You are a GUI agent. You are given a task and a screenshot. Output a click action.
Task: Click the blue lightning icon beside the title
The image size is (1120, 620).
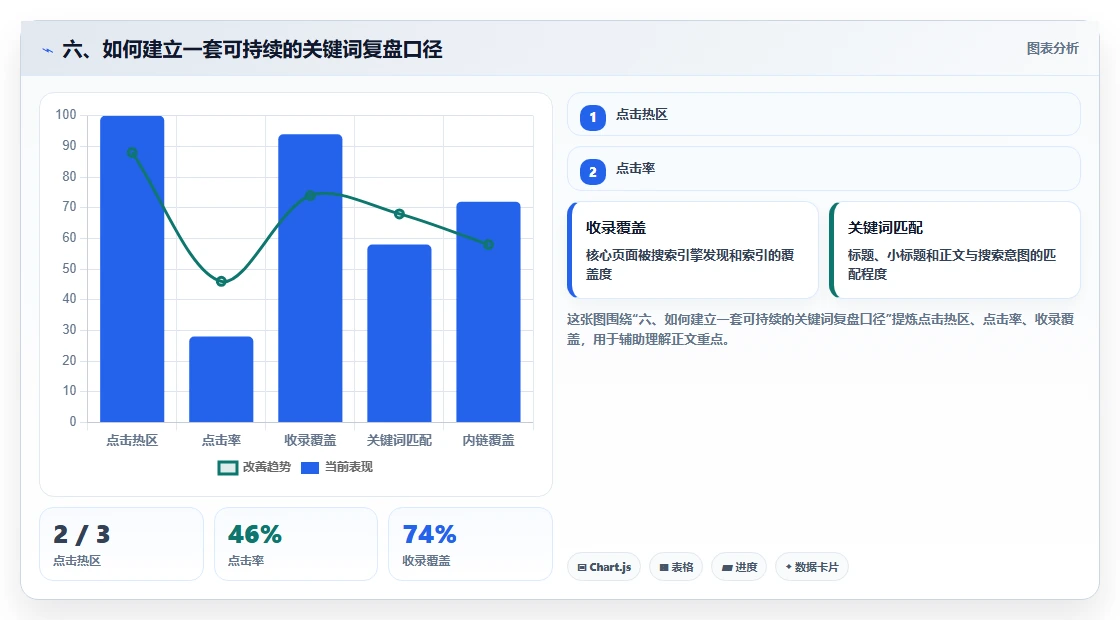47,50
